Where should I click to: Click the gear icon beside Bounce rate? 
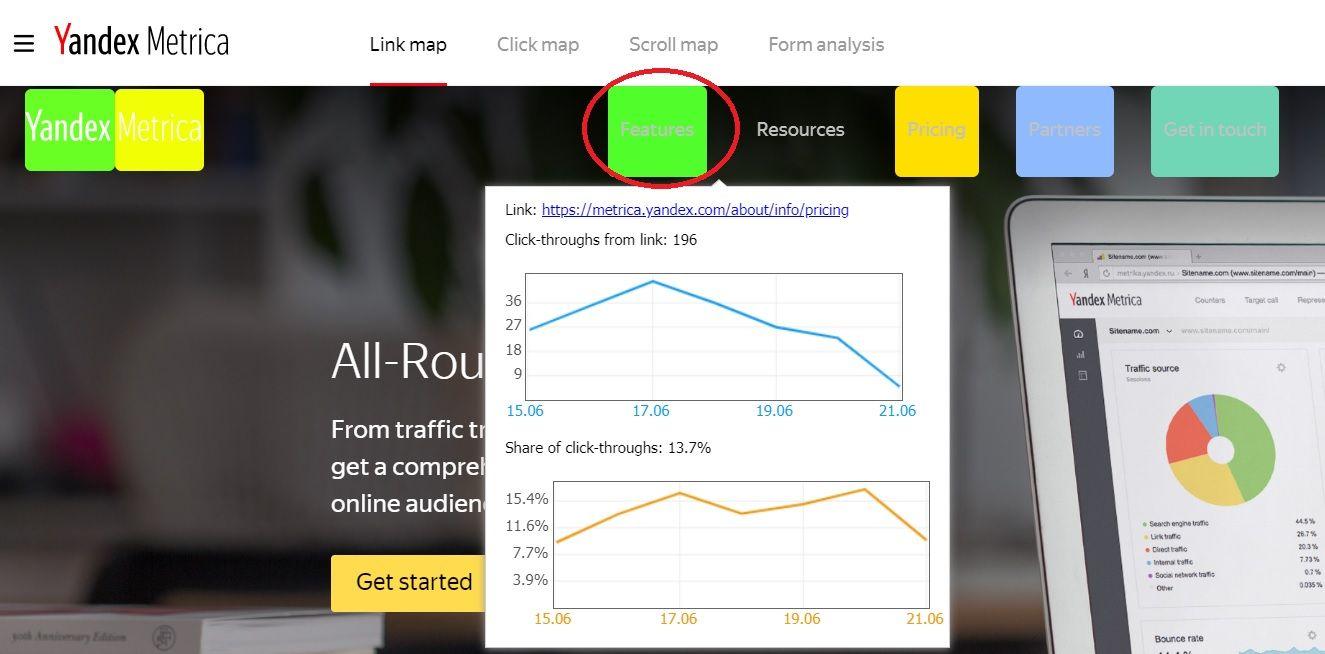(x=1312, y=635)
